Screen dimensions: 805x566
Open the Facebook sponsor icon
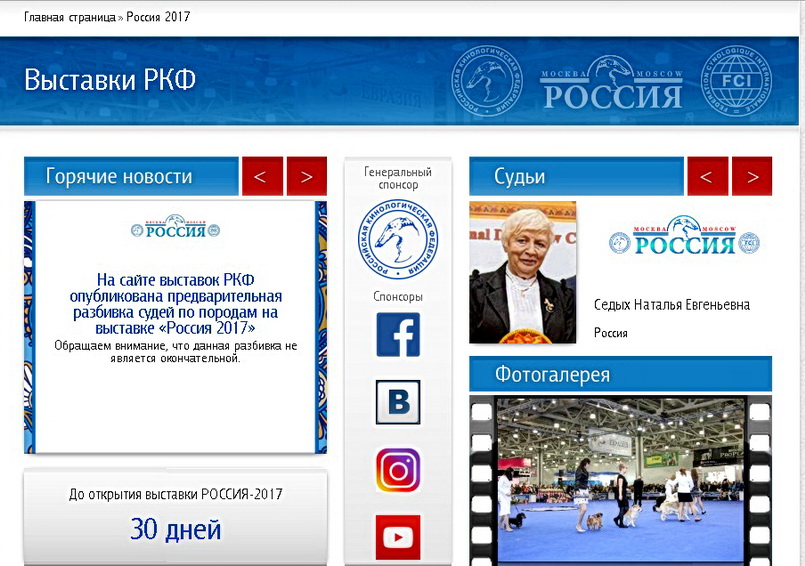(x=398, y=335)
